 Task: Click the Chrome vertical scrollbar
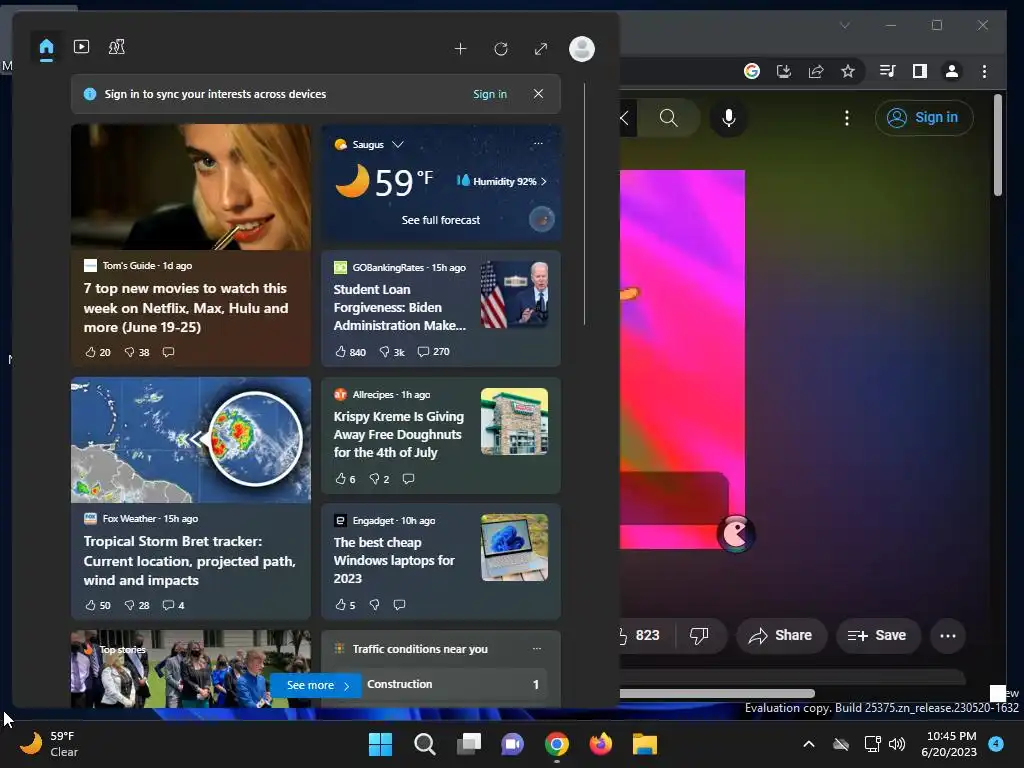tap(998, 146)
